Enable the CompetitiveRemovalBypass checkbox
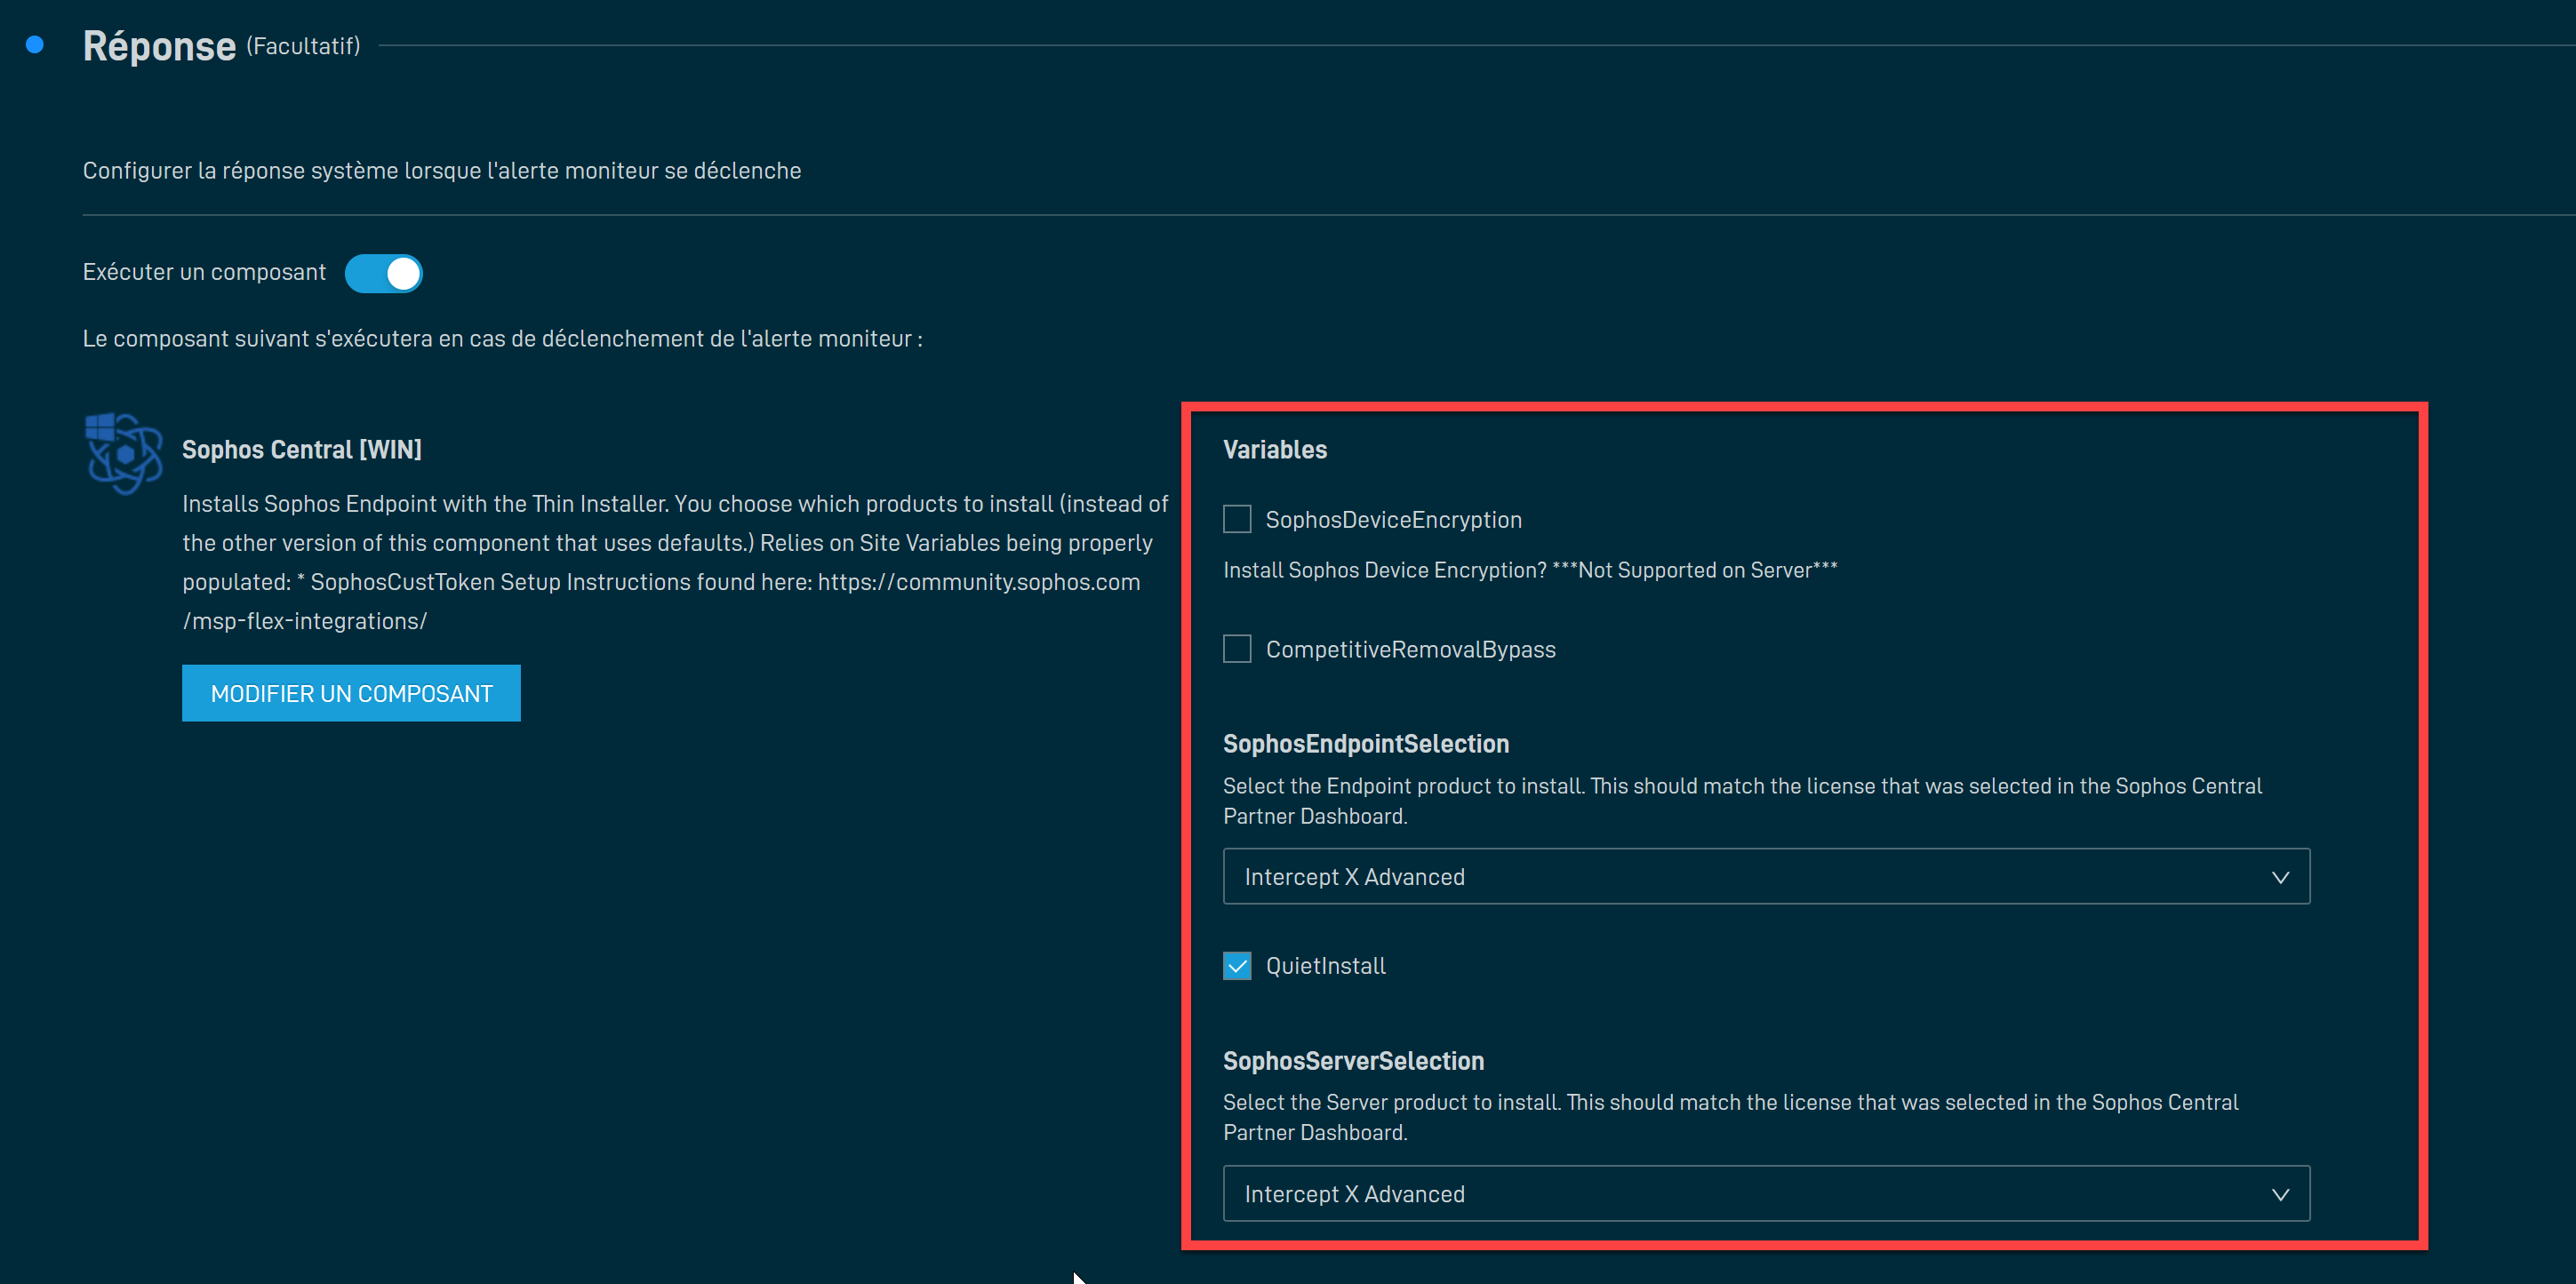The width and height of the screenshot is (2576, 1284). click(1237, 649)
